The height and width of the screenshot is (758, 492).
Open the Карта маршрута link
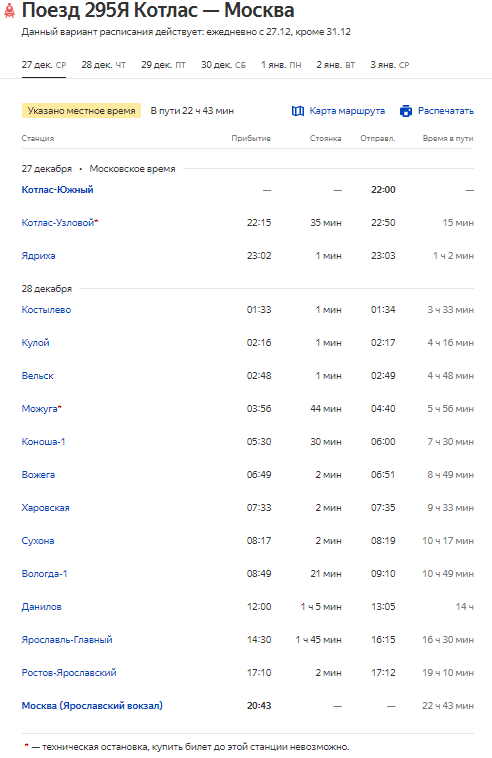(x=347, y=111)
